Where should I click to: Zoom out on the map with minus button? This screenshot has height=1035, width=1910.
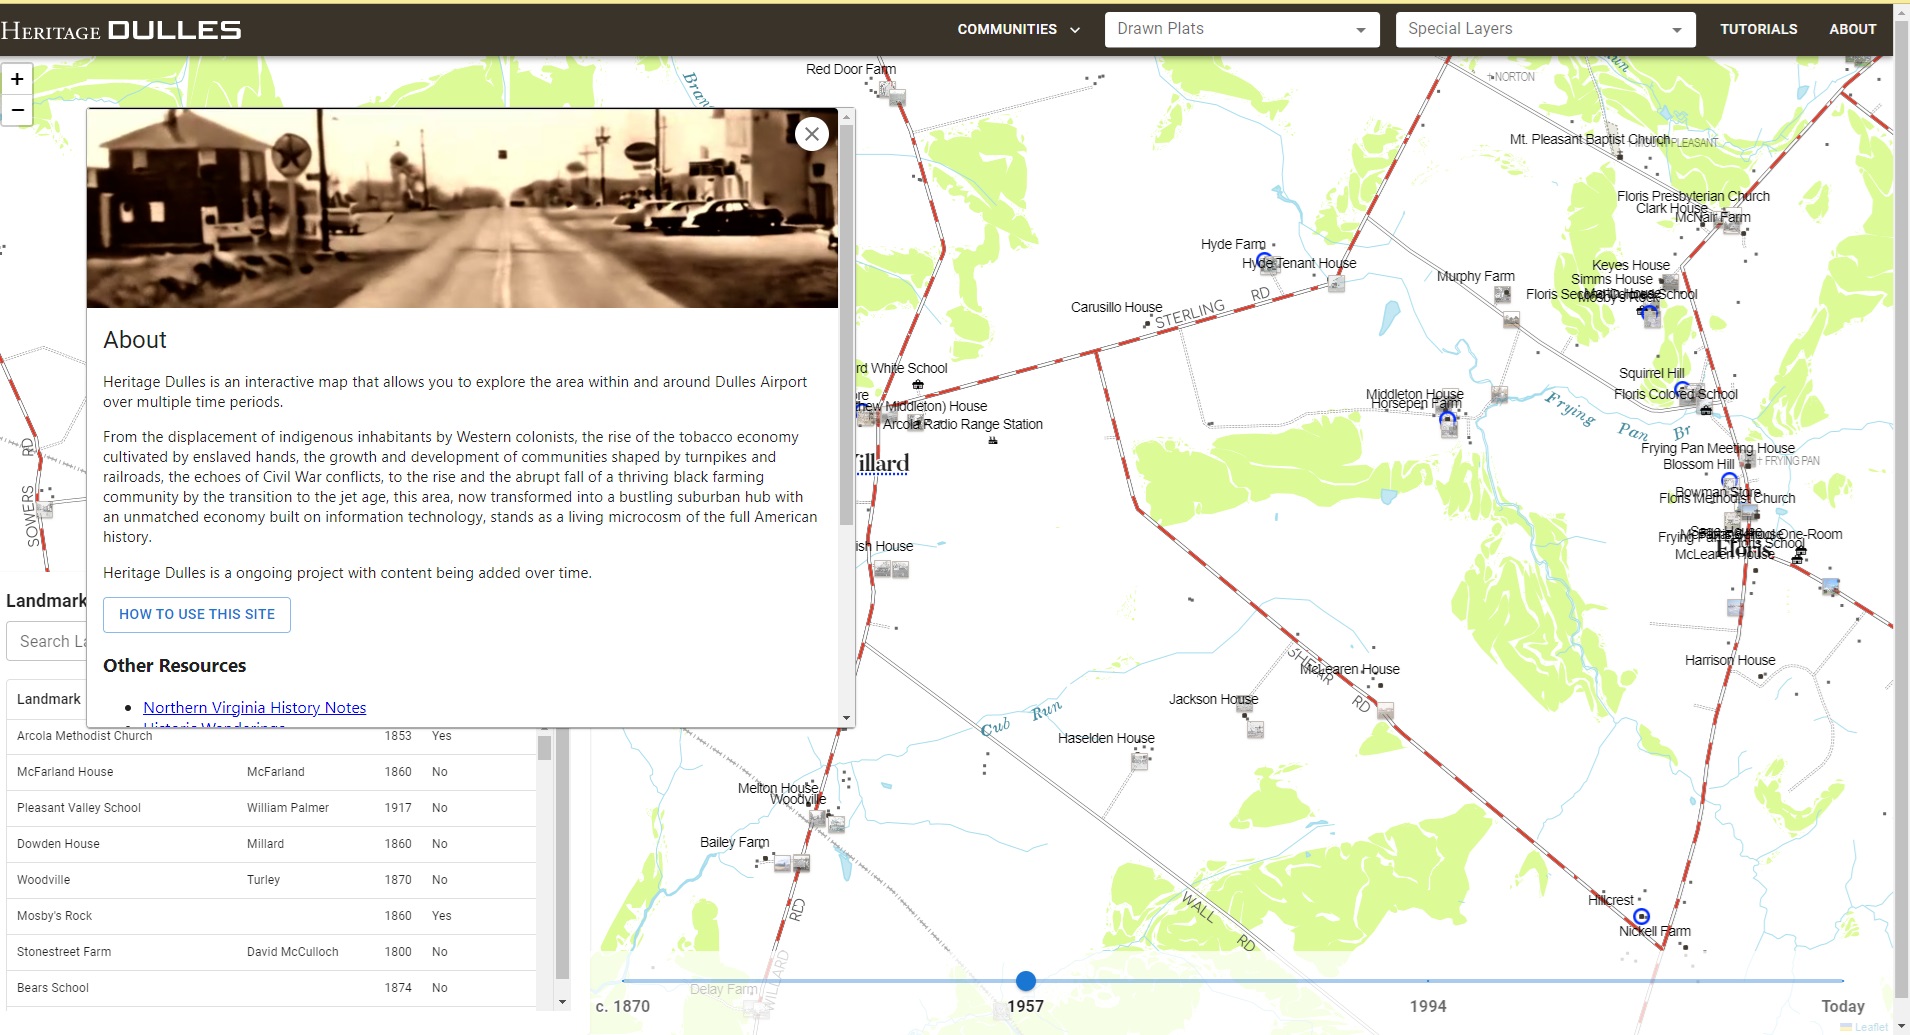[17, 110]
